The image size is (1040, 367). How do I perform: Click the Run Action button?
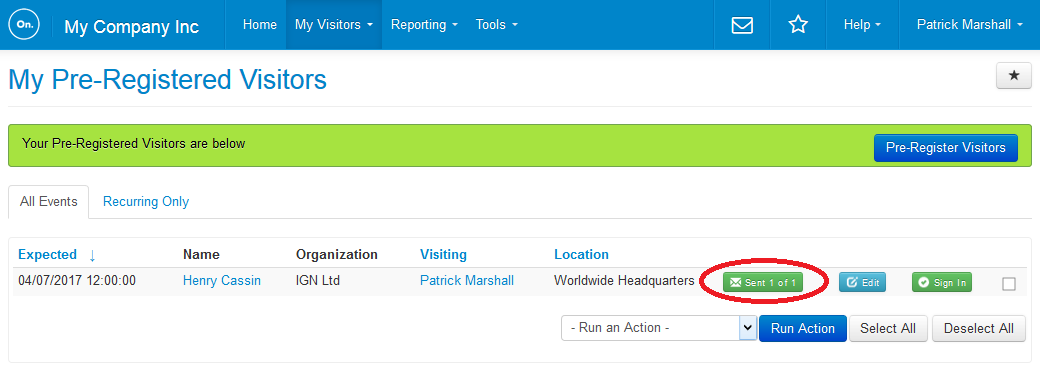click(x=803, y=329)
